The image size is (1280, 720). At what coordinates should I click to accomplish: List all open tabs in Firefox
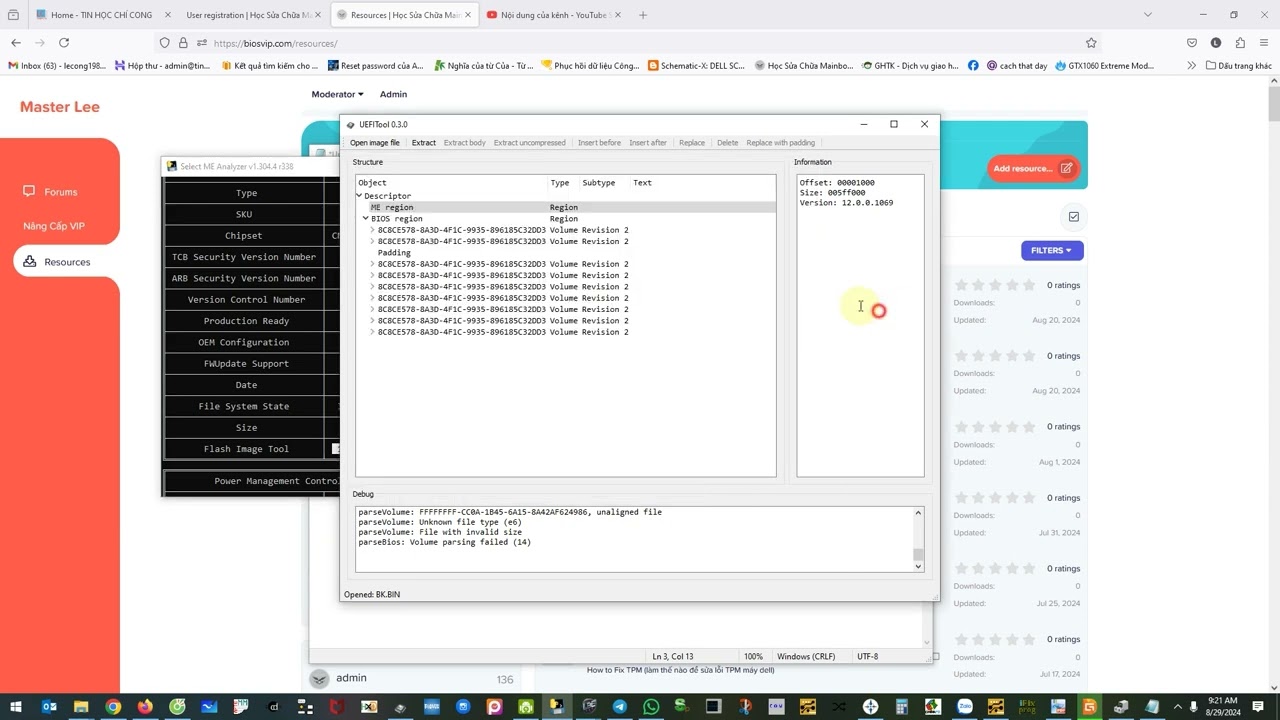pos(1147,15)
